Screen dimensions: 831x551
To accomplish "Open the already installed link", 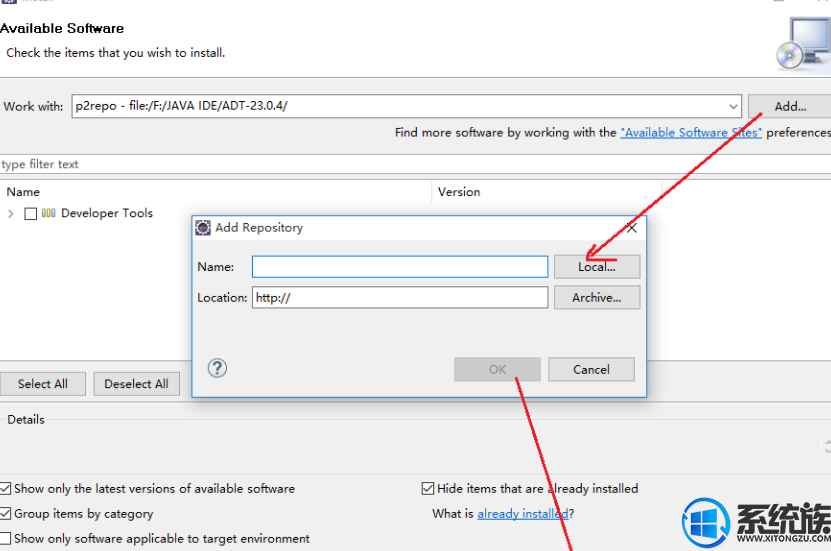I will (x=523, y=513).
